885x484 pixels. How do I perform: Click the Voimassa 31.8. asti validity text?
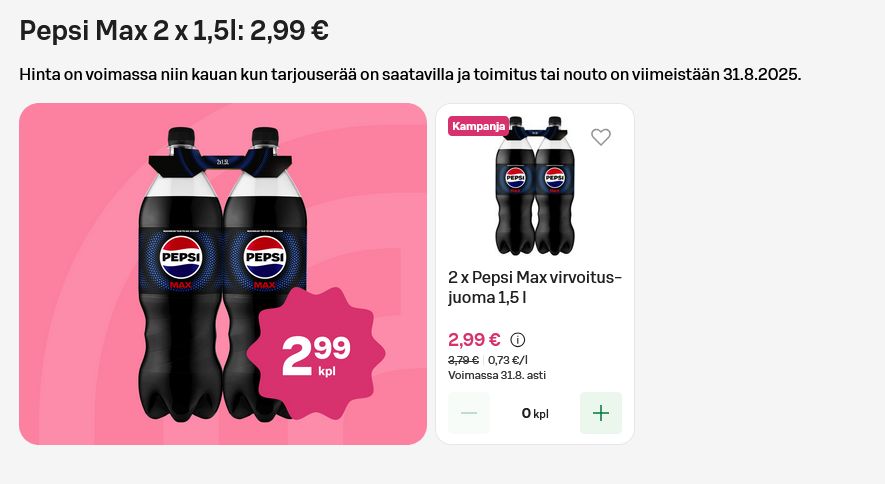(x=497, y=375)
